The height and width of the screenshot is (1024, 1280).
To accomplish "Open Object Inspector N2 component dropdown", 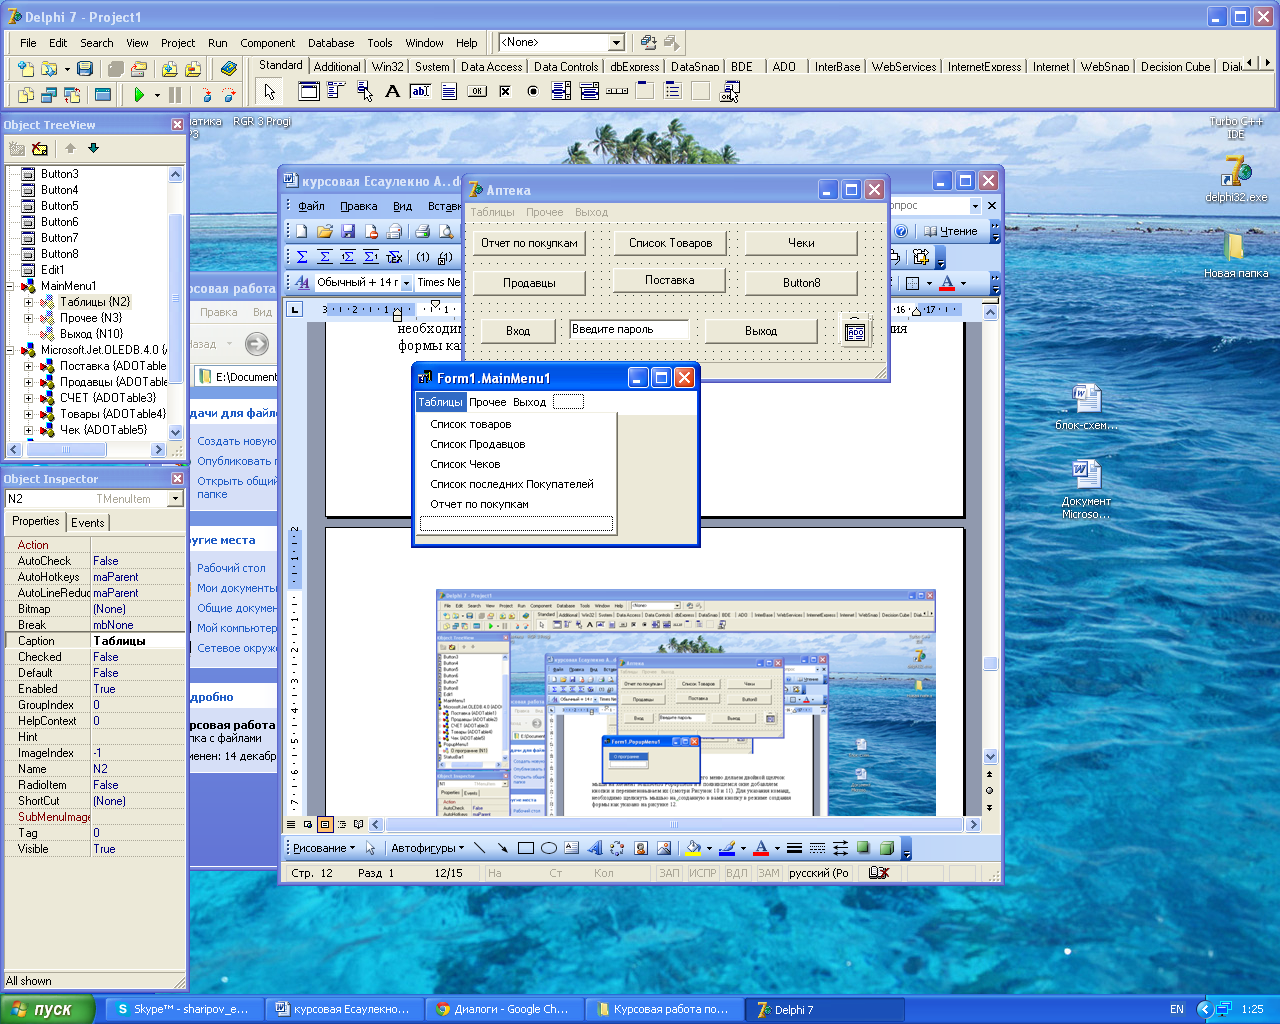I will (x=175, y=499).
